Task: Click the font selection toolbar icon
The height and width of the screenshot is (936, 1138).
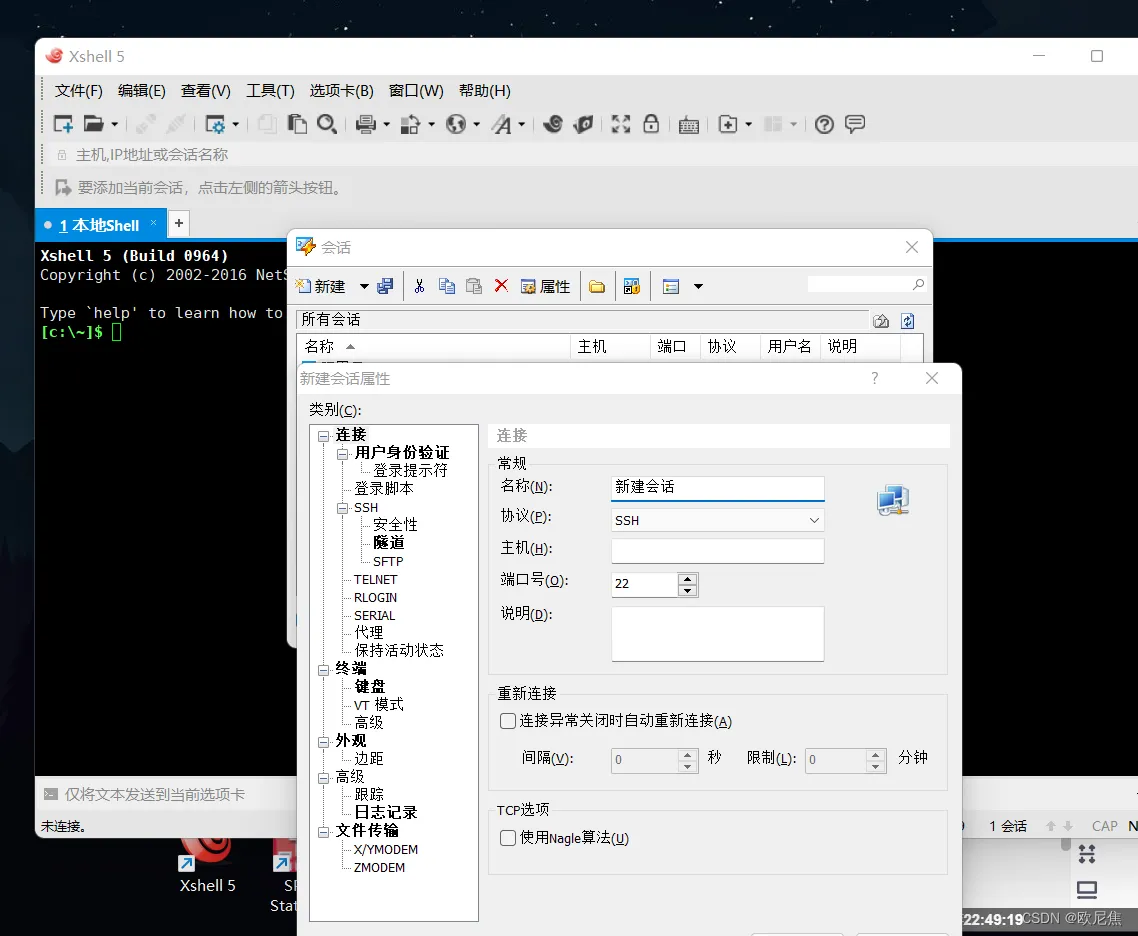Action: 503,124
